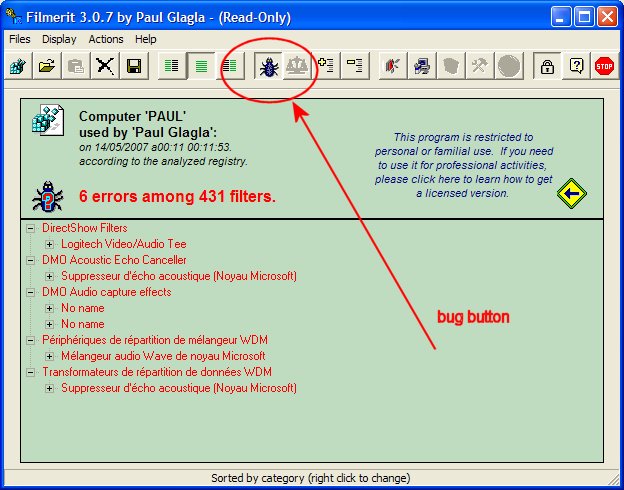Screen dimensions: 624x490
Task: Click the bug with question mark icon
Action: (x=48, y=196)
